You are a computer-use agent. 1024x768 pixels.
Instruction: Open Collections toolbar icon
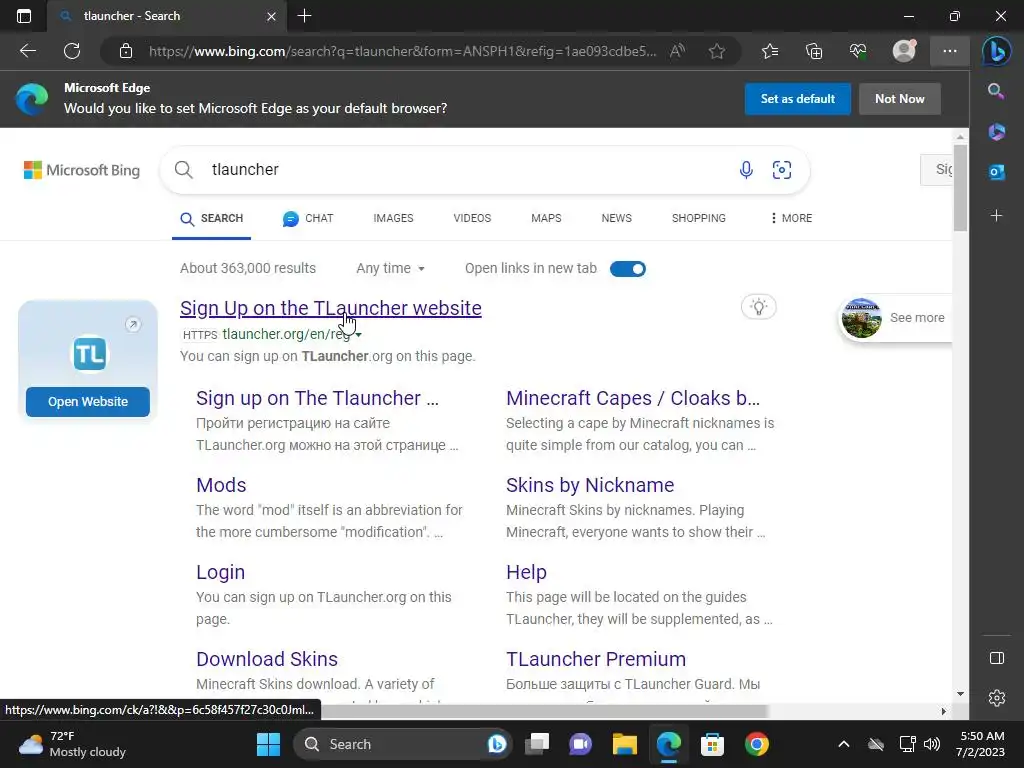click(814, 51)
